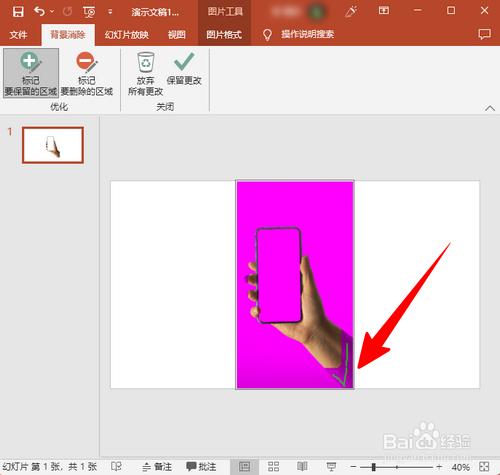500x475 pixels.
Task: Click the zoom slider handle
Action: [374, 467]
